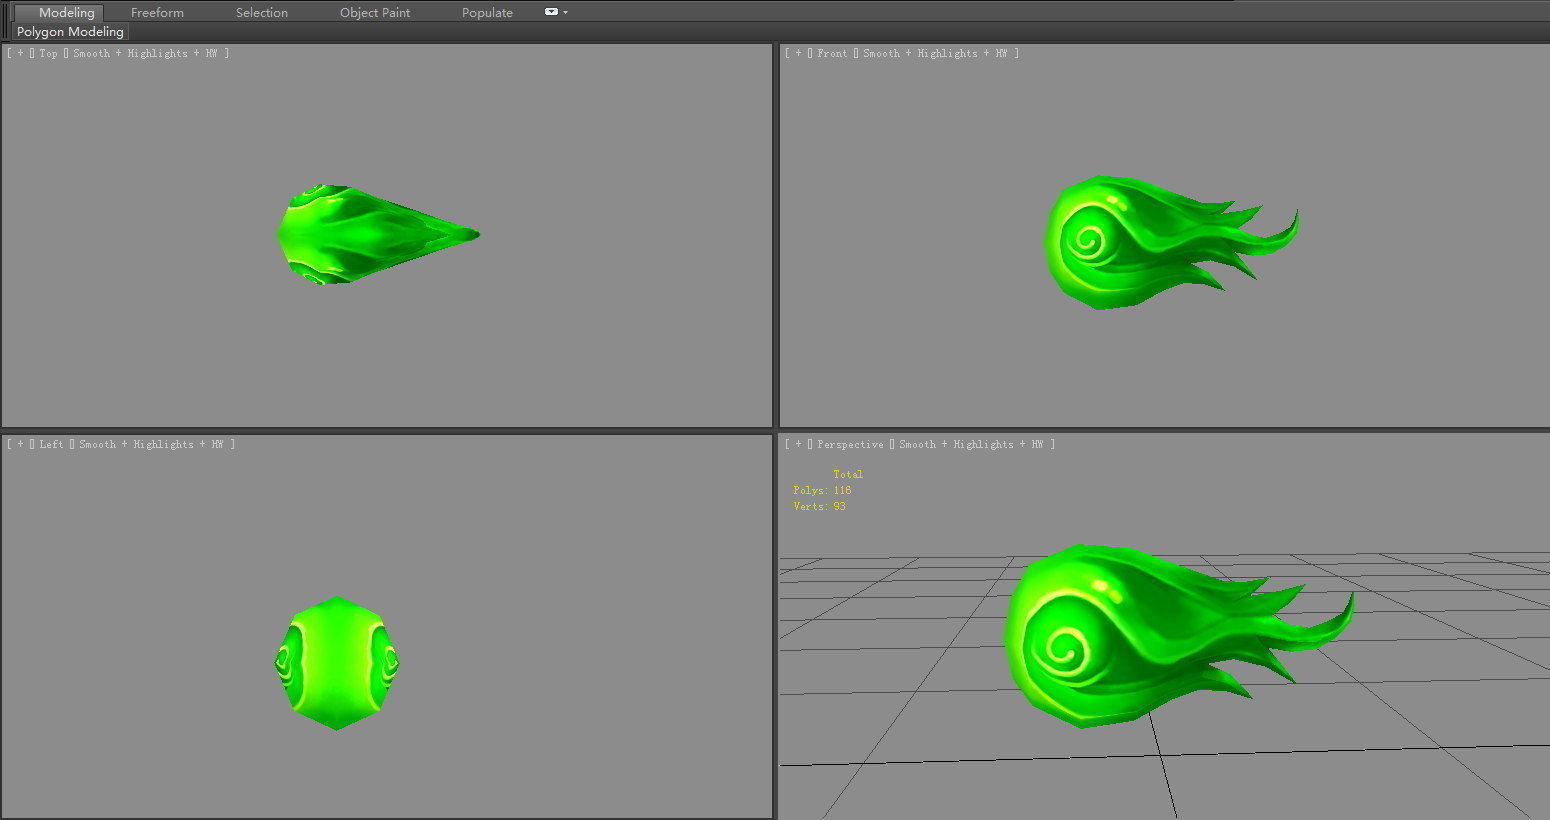This screenshot has width=1550, height=820.
Task: Open the Populate ribbon tab
Action: pyautogui.click(x=487, y=13)
